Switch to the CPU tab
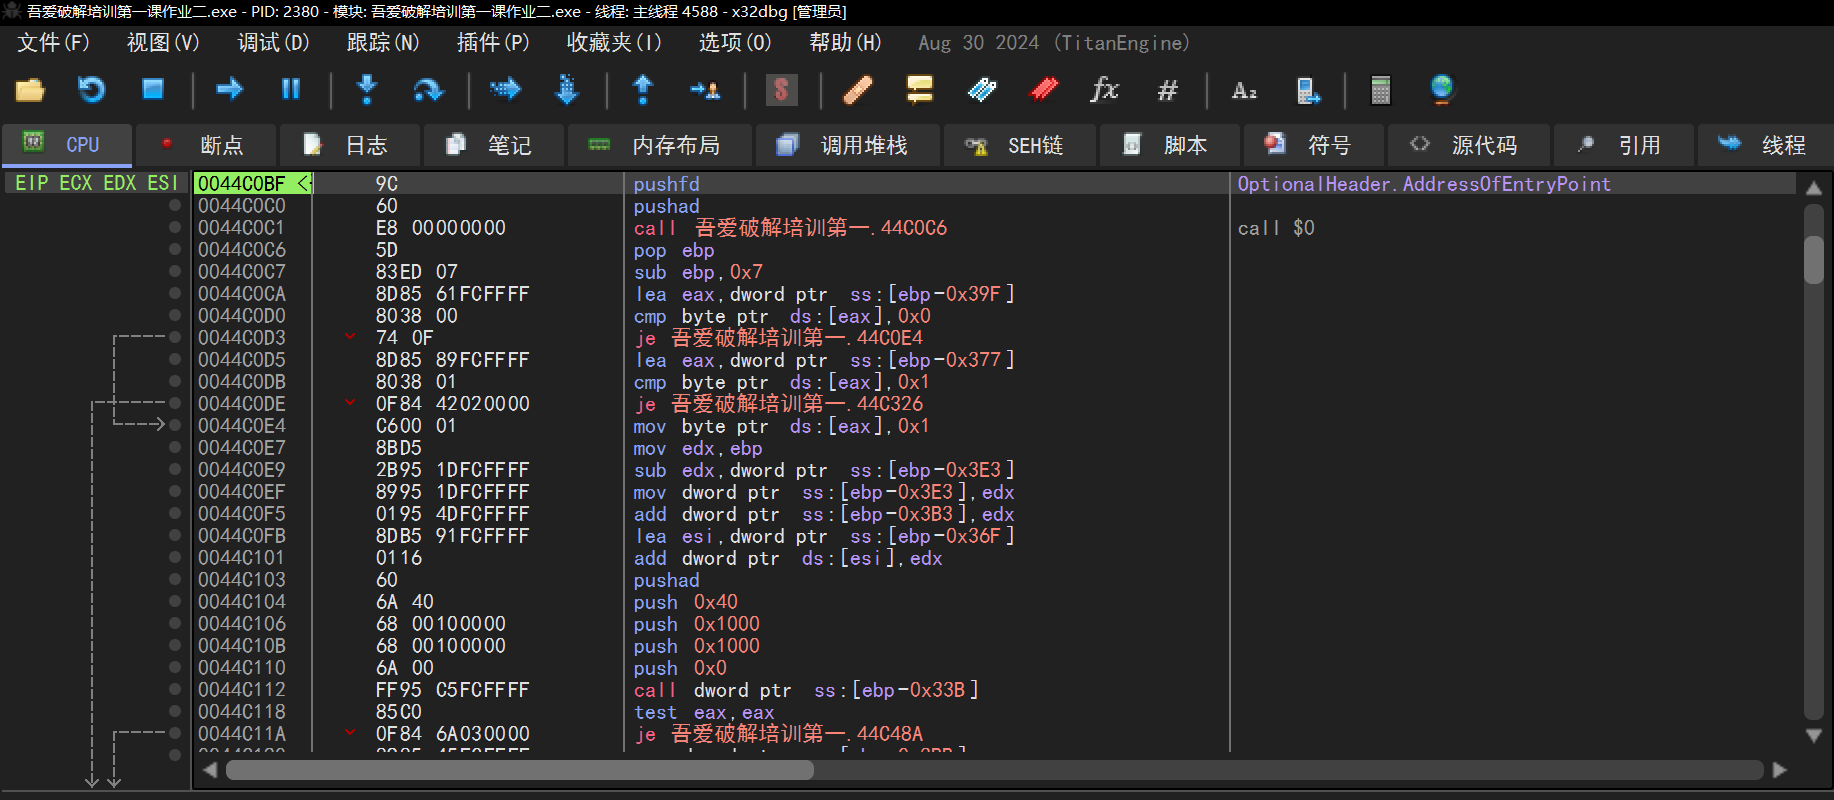Screen dimensions: 1834x800 (x=67, y=145)
